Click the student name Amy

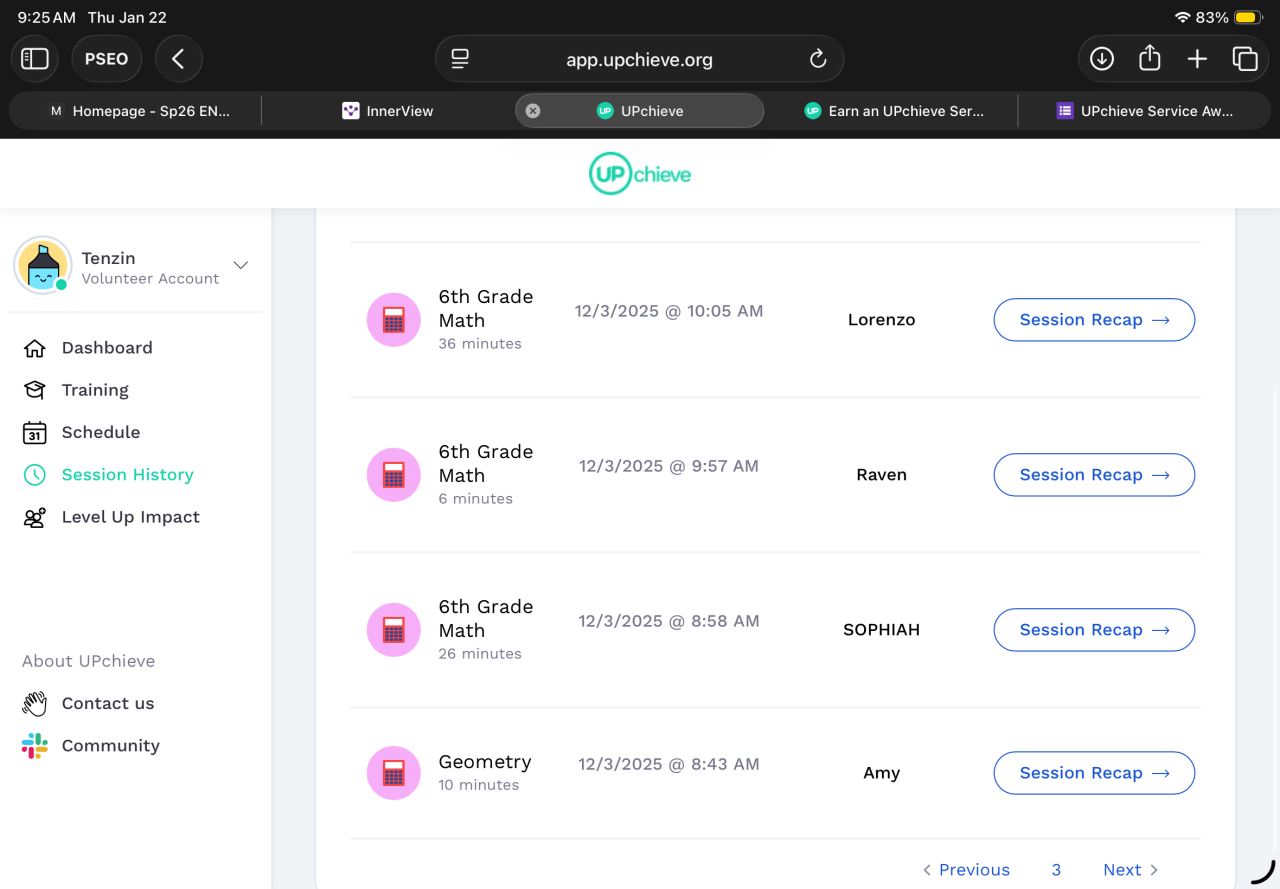881,773
